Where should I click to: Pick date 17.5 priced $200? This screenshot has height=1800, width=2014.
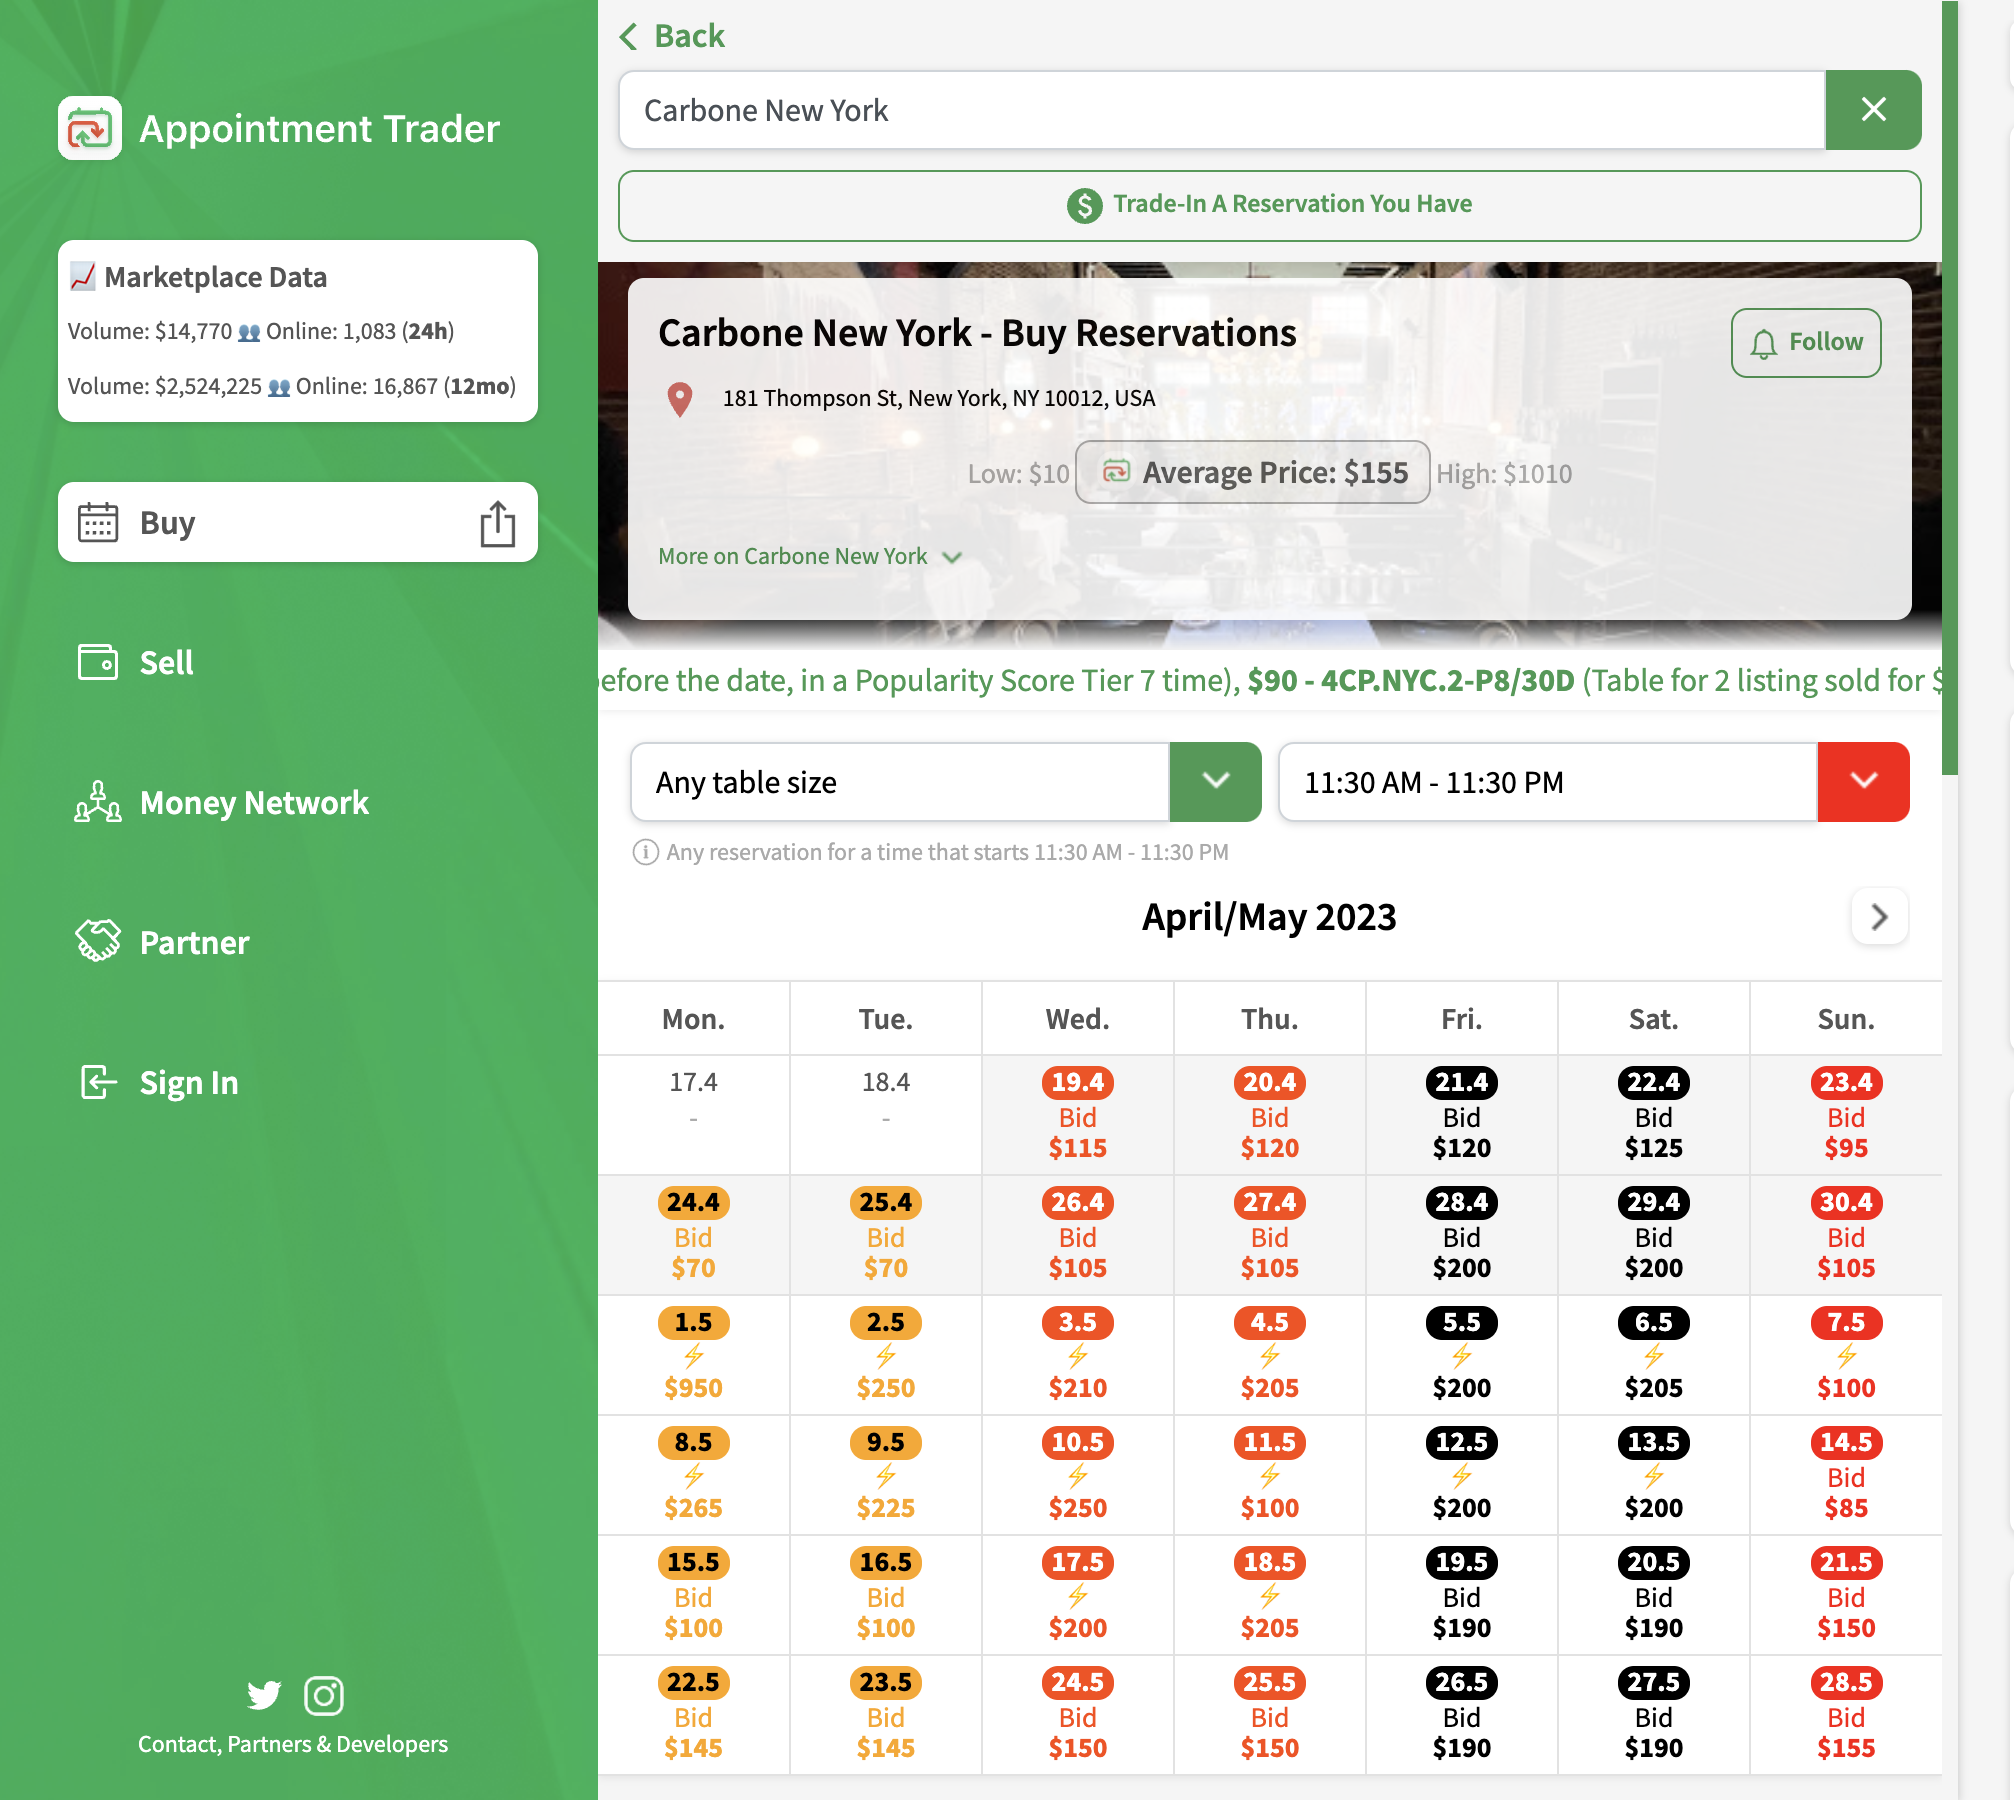(x=1078, y=1595)
